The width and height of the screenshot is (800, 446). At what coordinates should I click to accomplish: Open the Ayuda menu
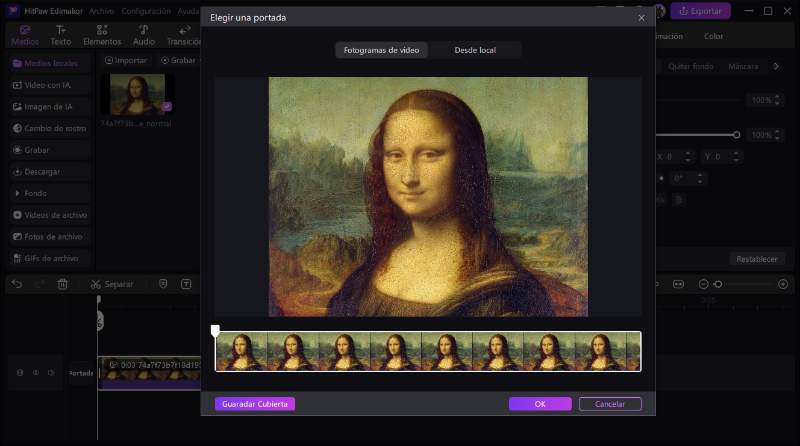pyautogui.click(x=188, y=11)
